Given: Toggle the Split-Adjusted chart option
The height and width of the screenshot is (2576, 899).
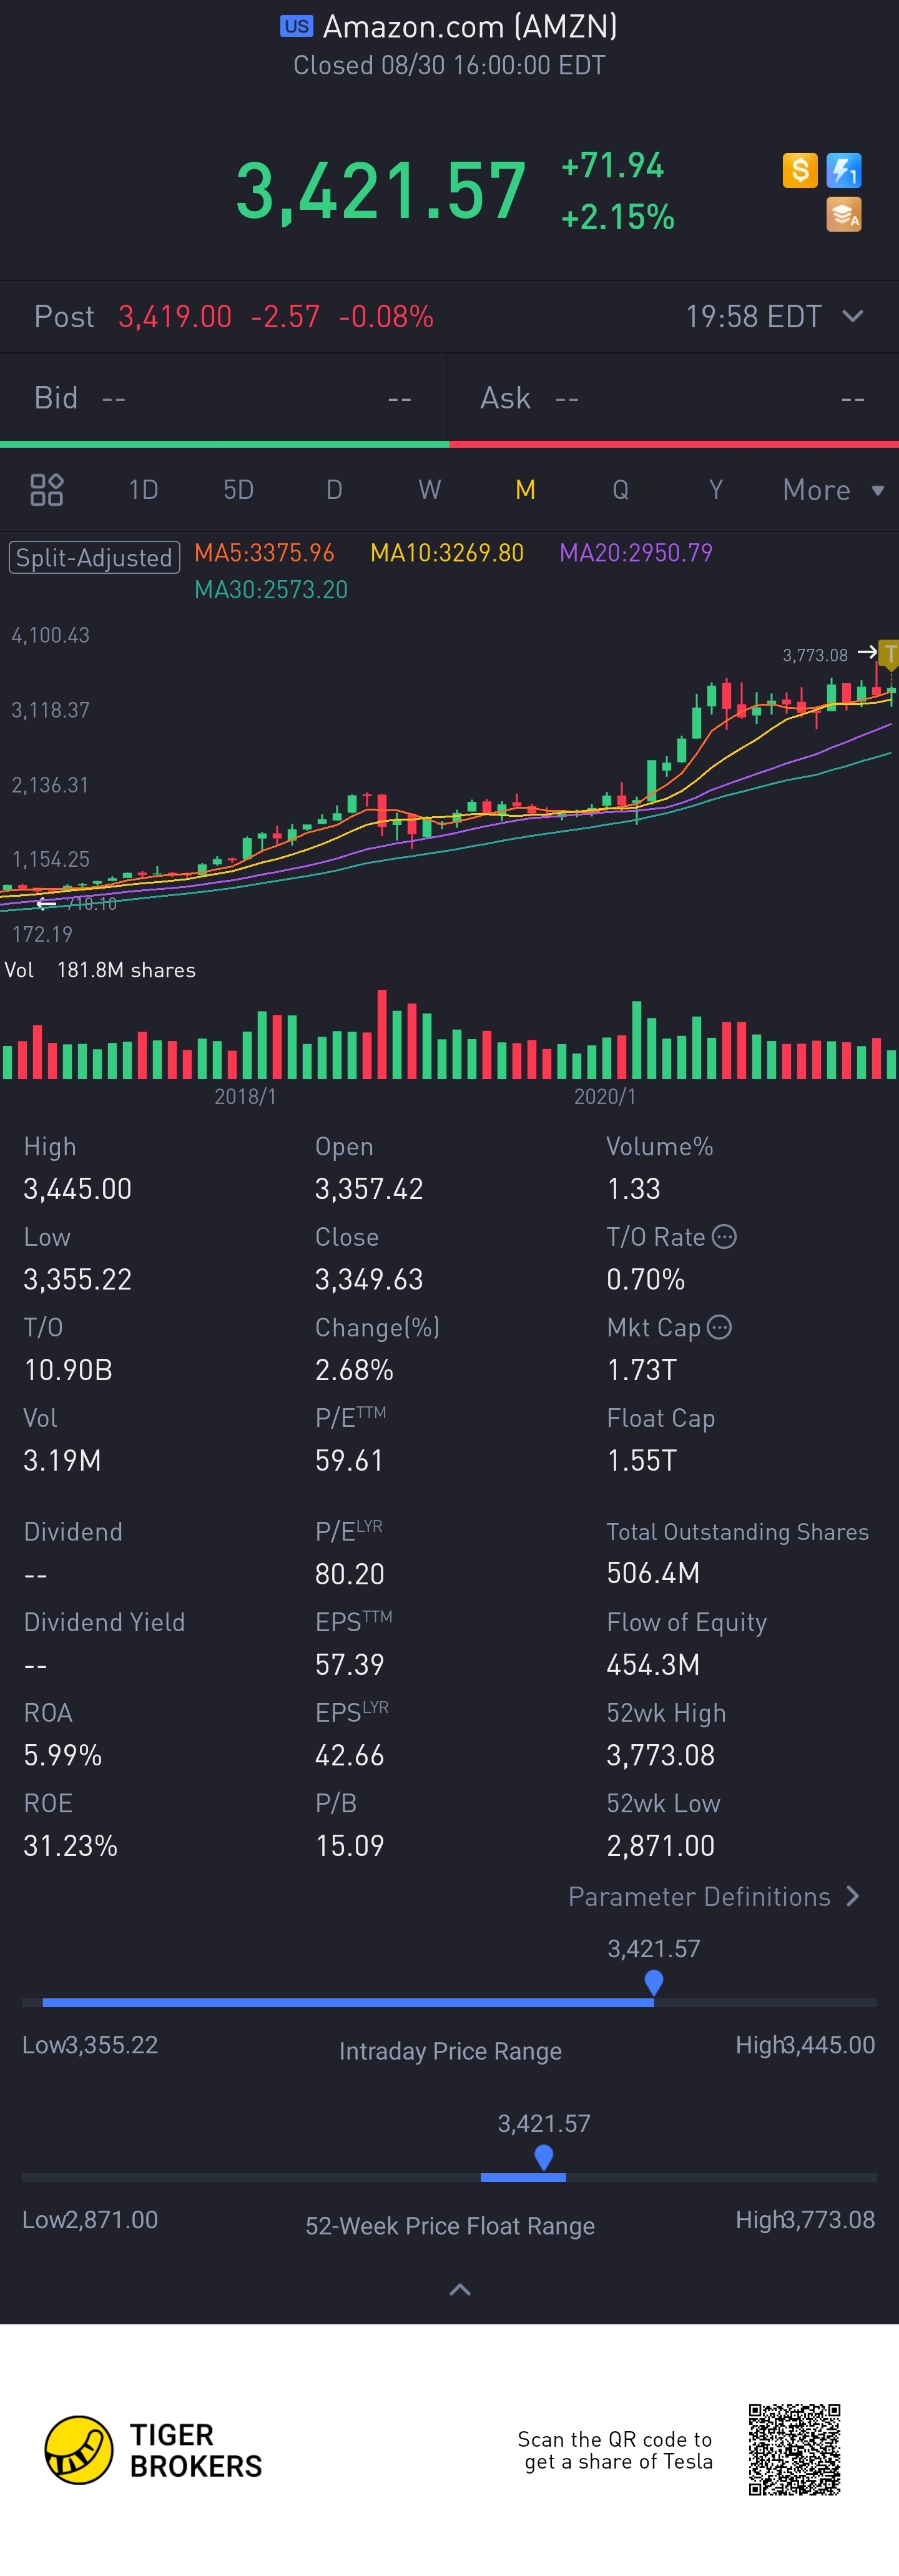Looking at the screenshot, I should 94,557.
